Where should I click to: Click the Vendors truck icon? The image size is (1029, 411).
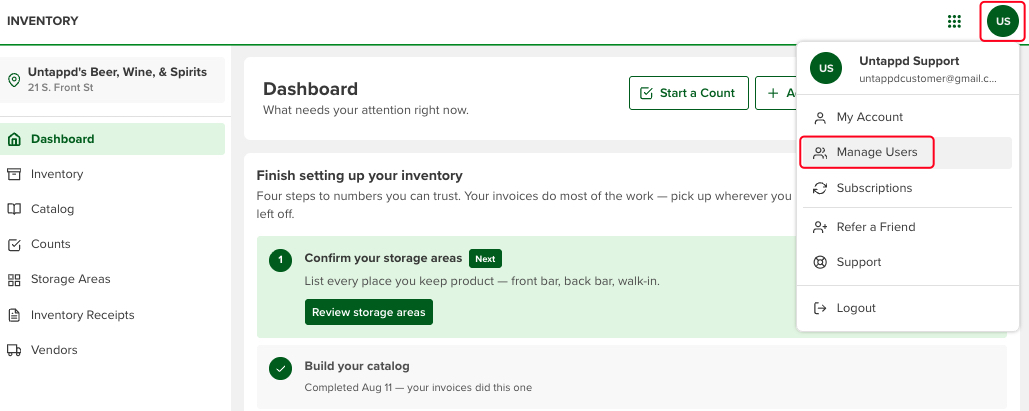tap(14, 350)
